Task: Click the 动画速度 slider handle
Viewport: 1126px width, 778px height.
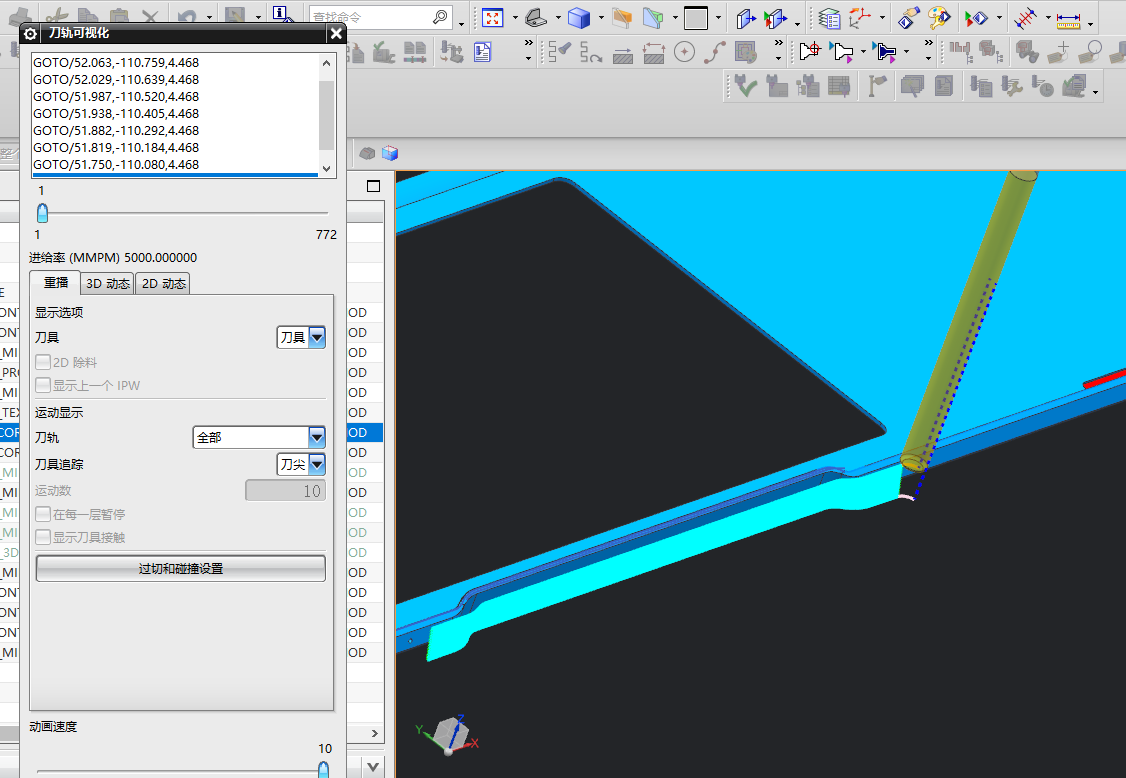Action: pos(323,769)
